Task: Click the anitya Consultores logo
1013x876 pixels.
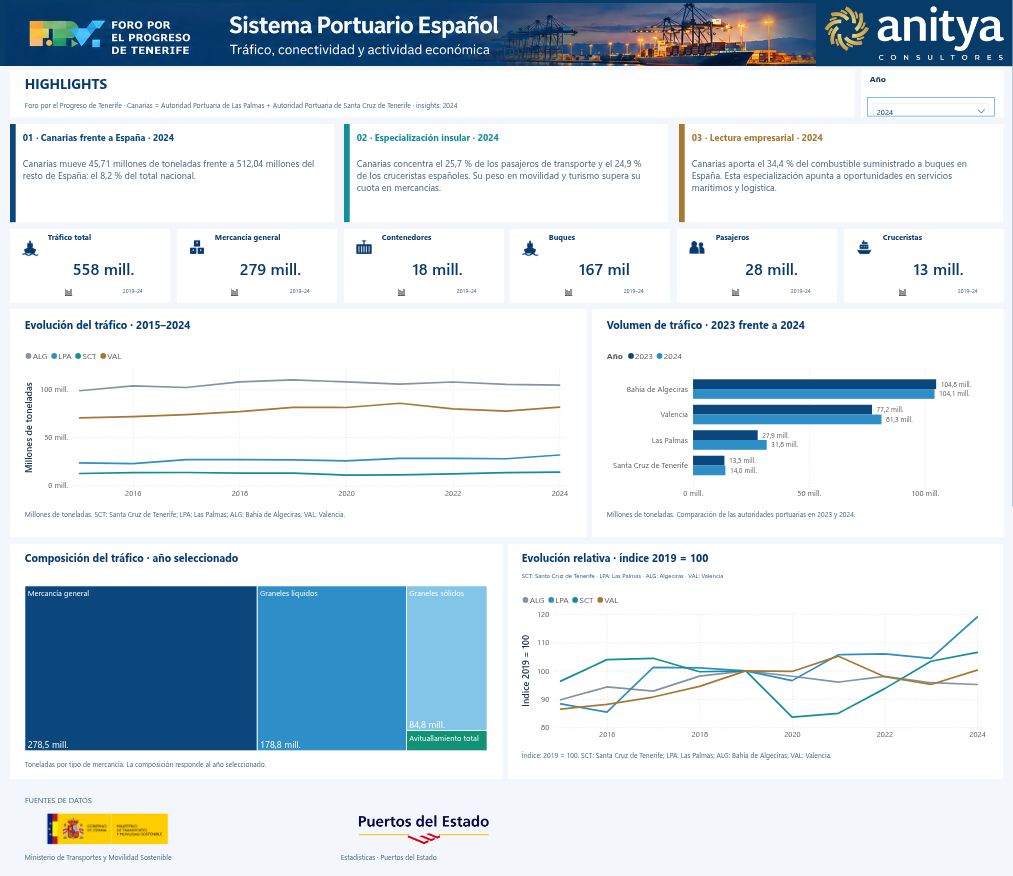Action: [x=914, y=32]
